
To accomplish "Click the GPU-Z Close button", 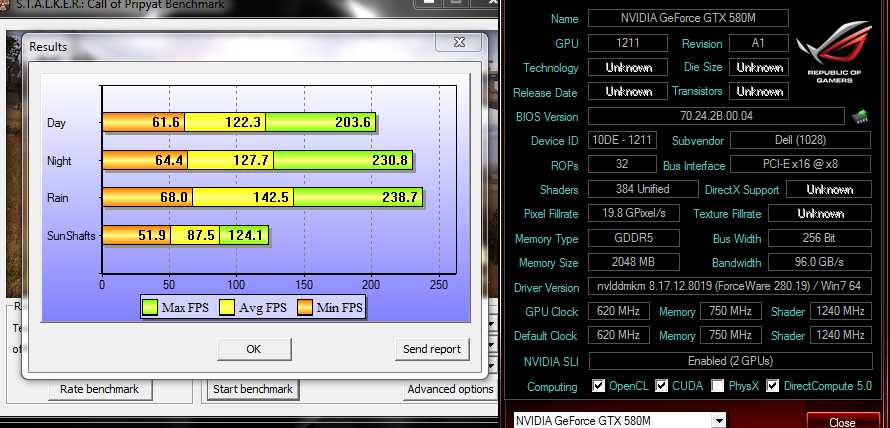I will [x=842, y=422].
